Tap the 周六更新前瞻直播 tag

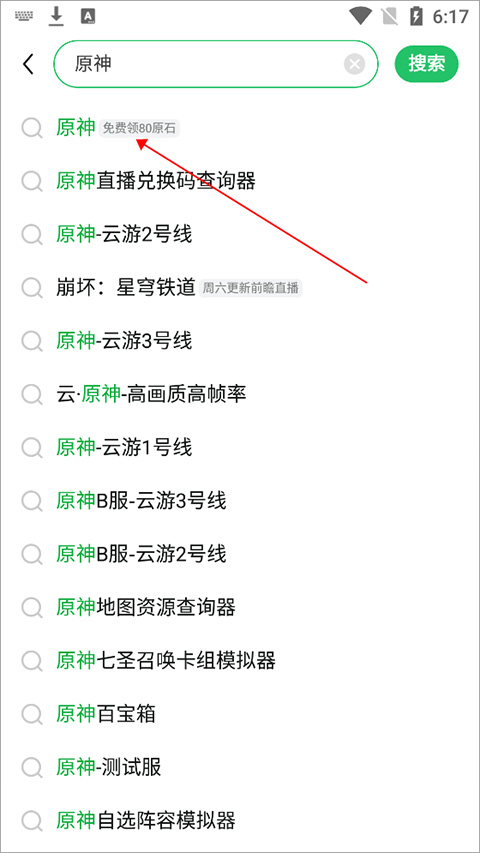(x=250, y=288)
